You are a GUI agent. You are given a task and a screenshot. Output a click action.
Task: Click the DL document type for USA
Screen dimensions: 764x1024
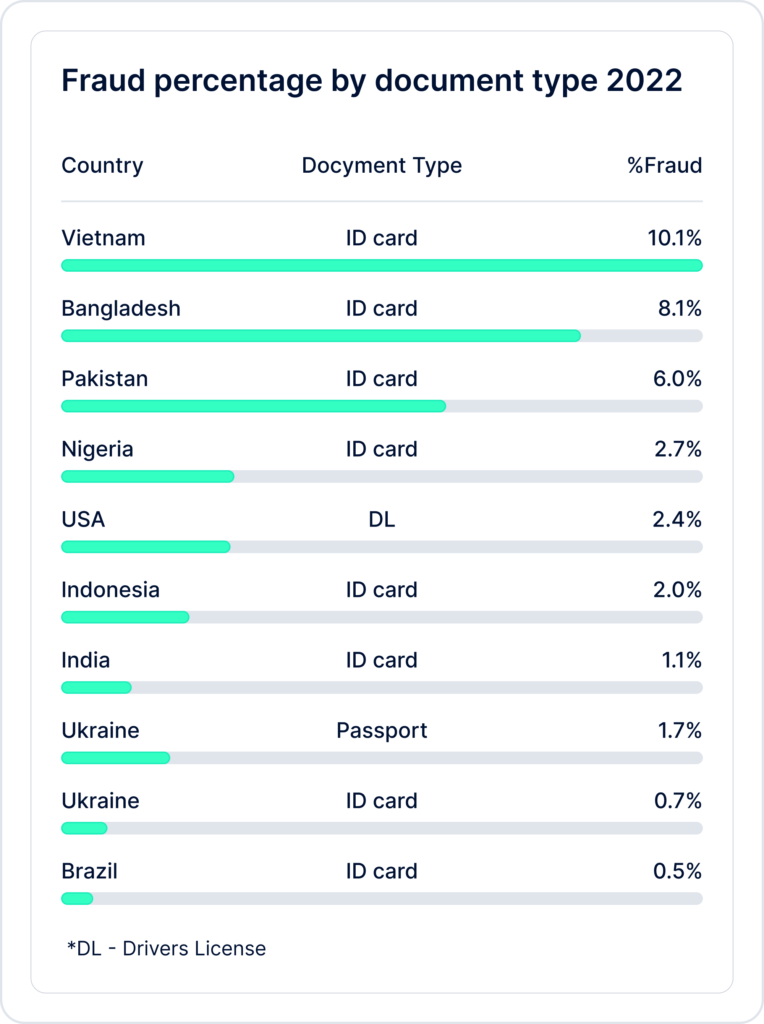click(381, 519)
